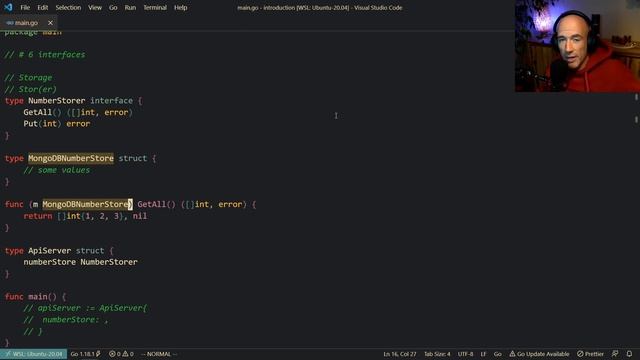Click the Vim NORMAL mode indicator
The height and width of the screenshot is (360, 640).
pos(159,354)
